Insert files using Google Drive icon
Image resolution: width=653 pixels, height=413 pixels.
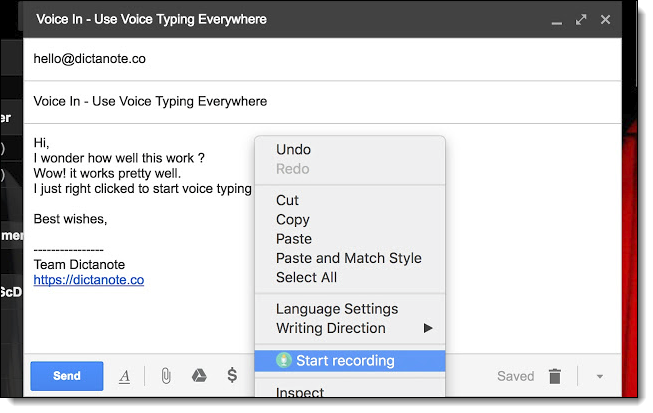[x=199, y=376]
